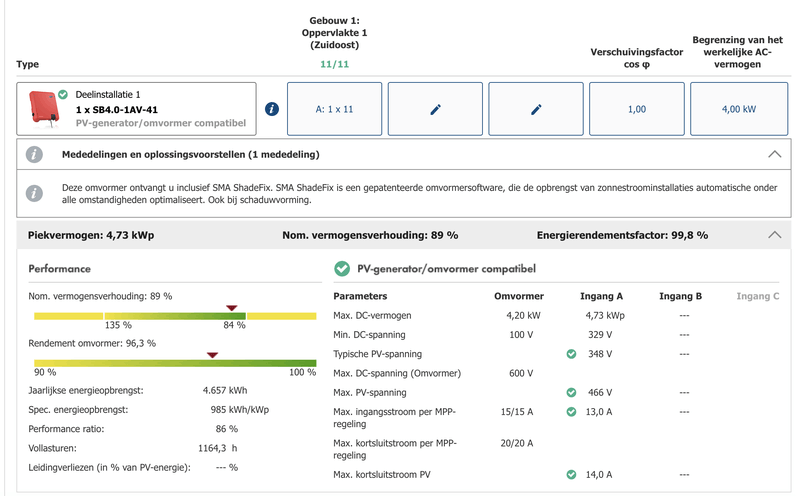Click green check next to 348 V
Image resolution: width=800 pixels, height=496 pixels.
click(571, 354)
